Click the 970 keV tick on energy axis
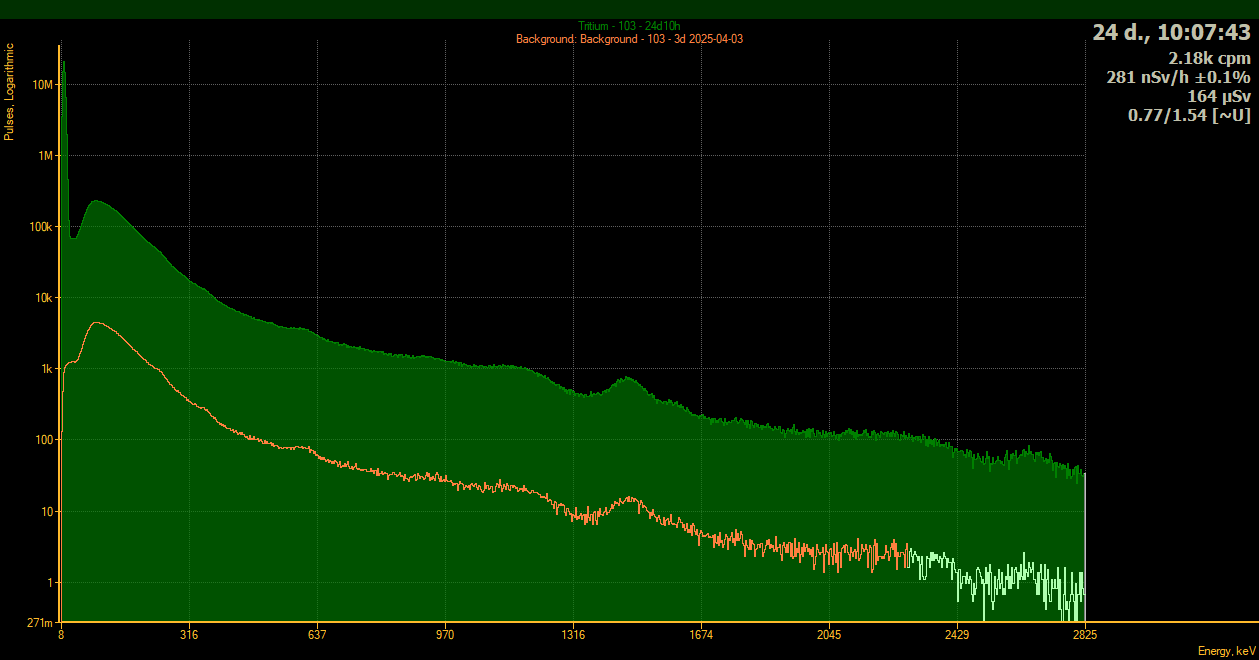The height and width of the screenshot is (660, 1259). [x=445, y=634]
